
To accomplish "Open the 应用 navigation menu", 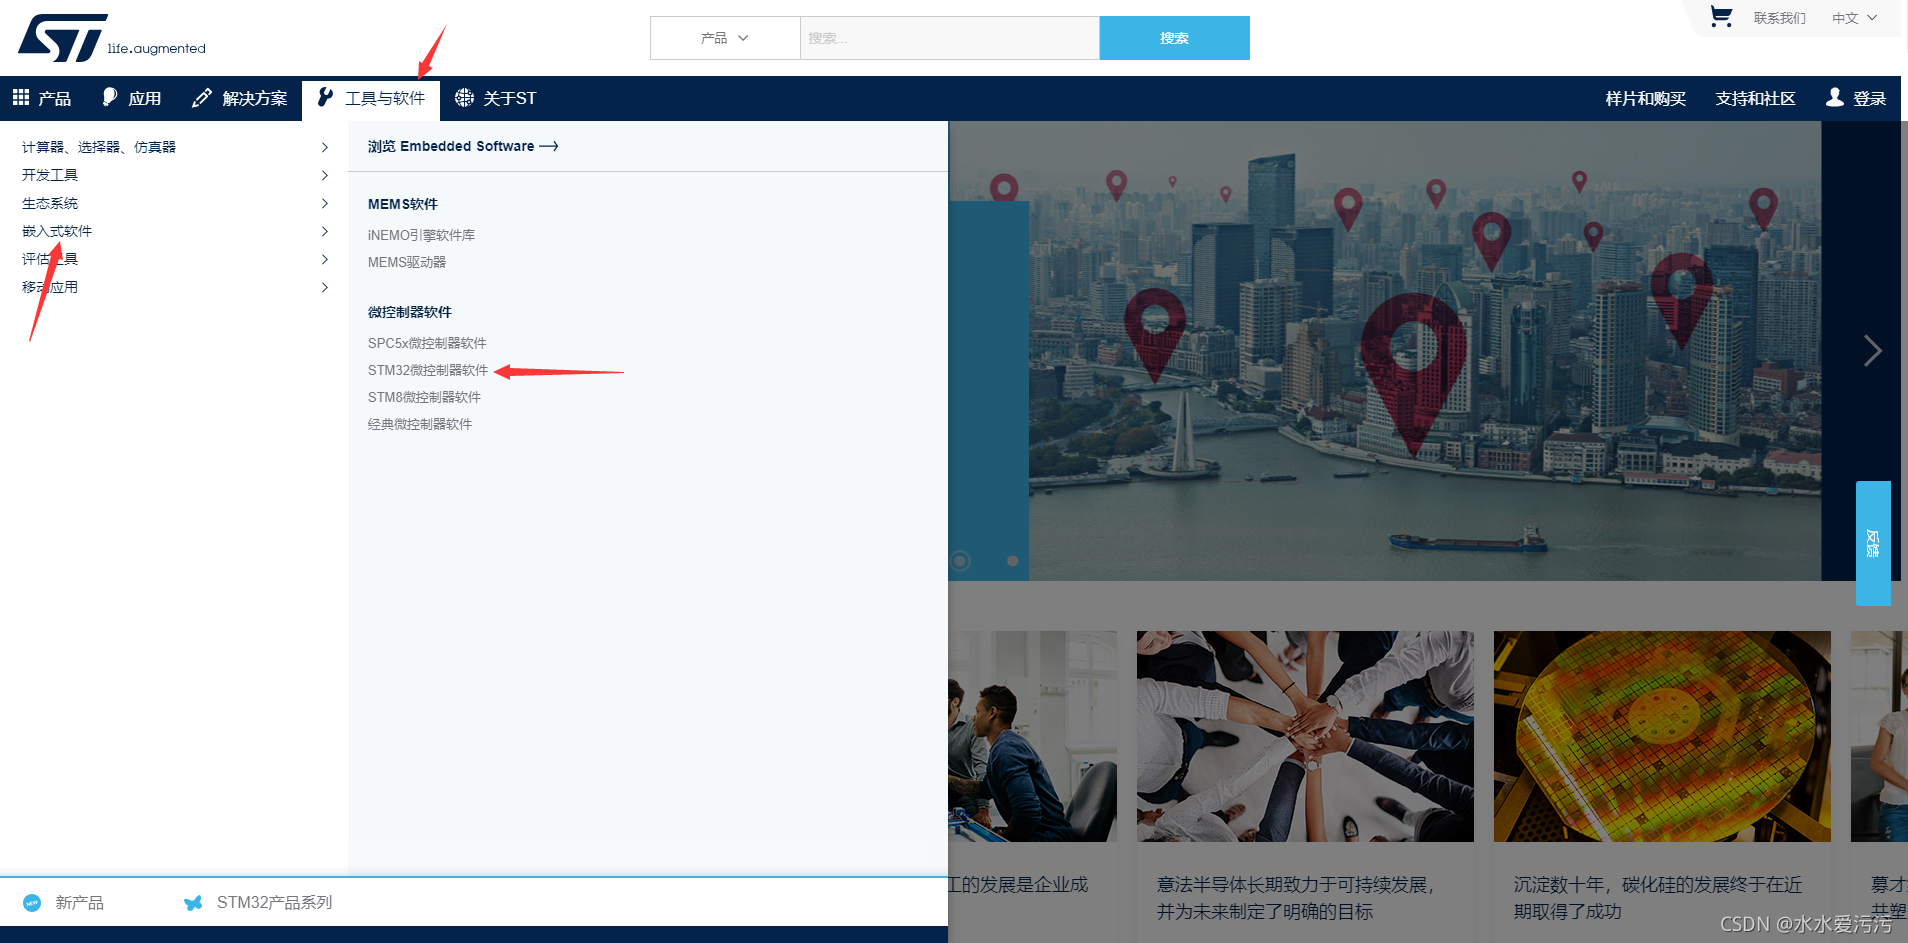I will [x=132, y=98].
